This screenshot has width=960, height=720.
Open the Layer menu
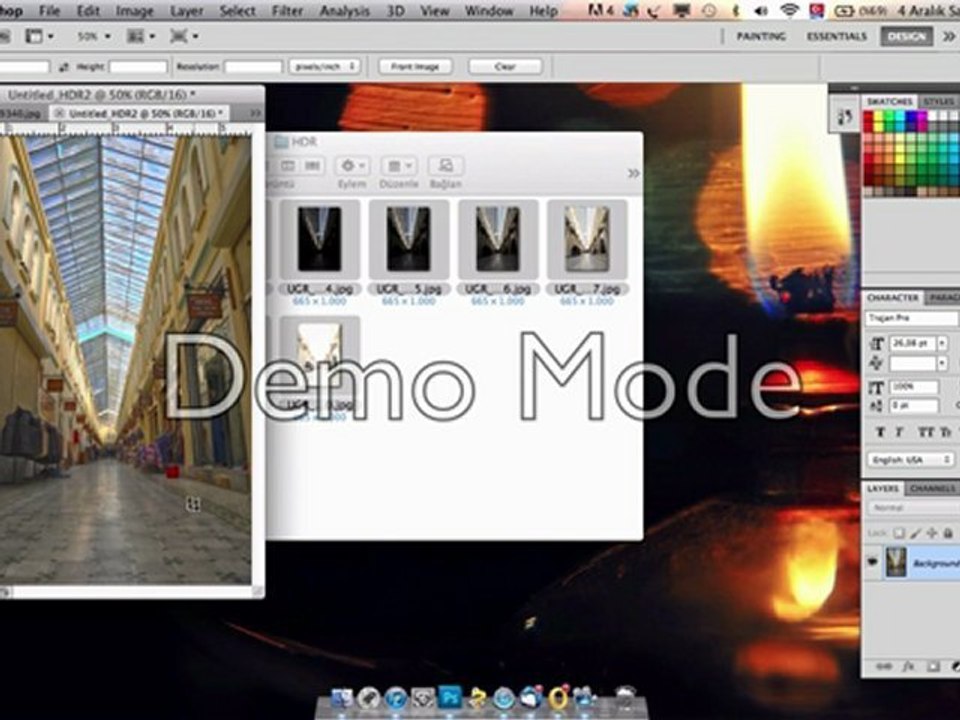pos(187,11)
